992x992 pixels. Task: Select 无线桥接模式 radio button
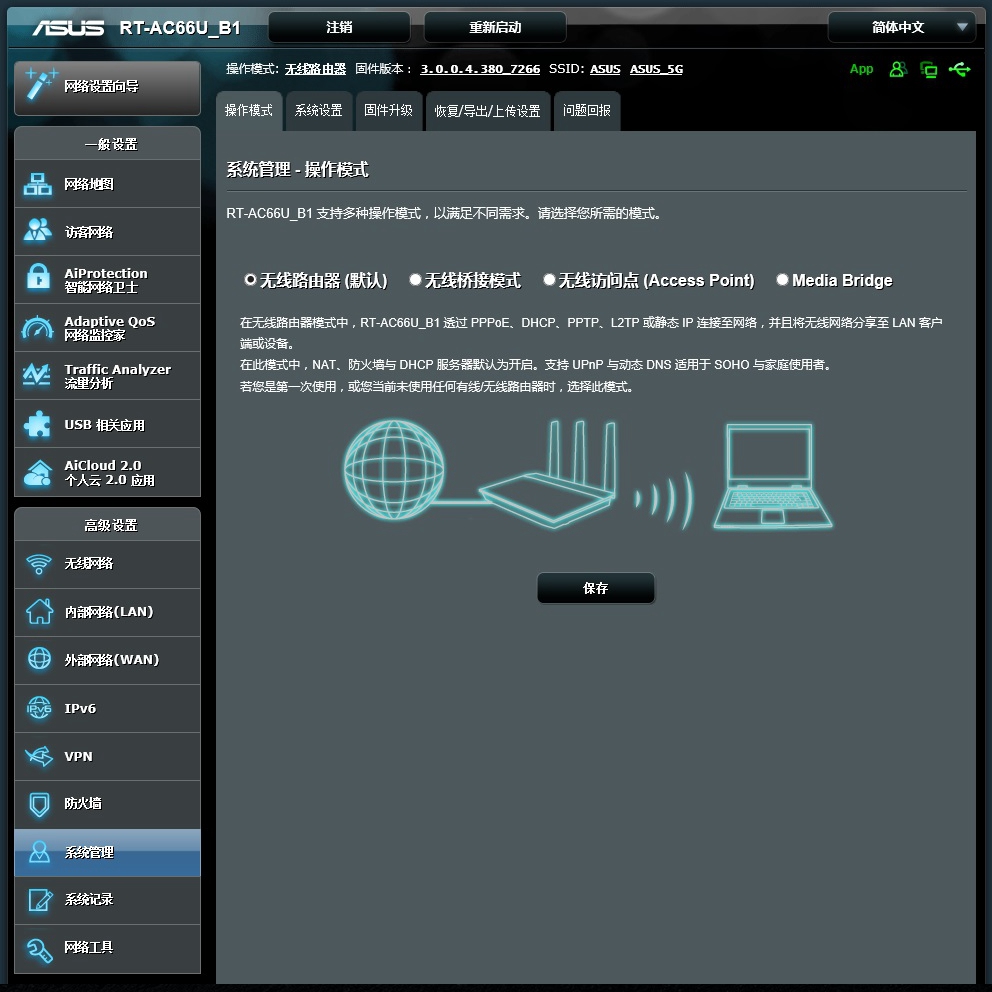(415, 280)
